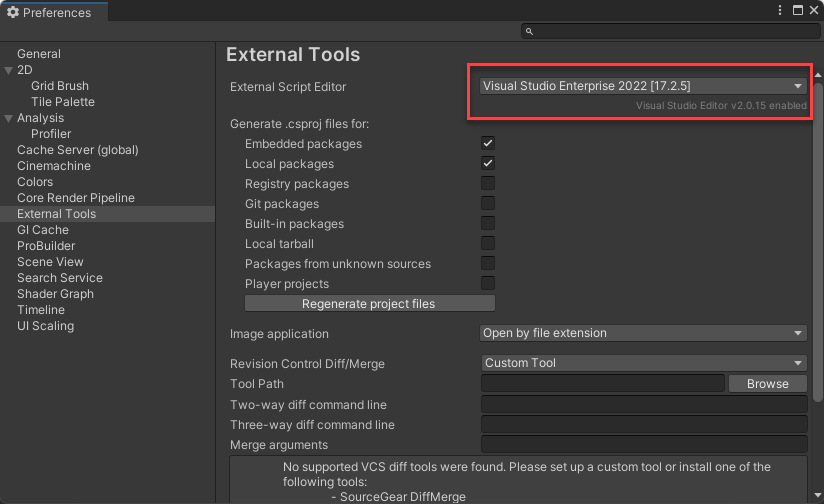Open the kebab options menu in title bar
824x504 pixels.
point(780,10)
